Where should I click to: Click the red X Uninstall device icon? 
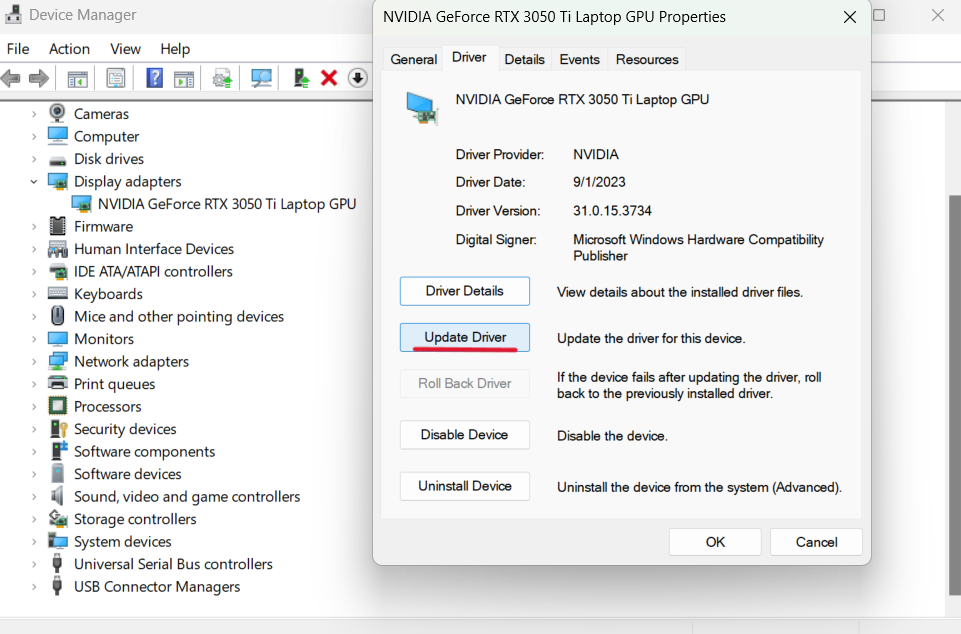(329, 78)
